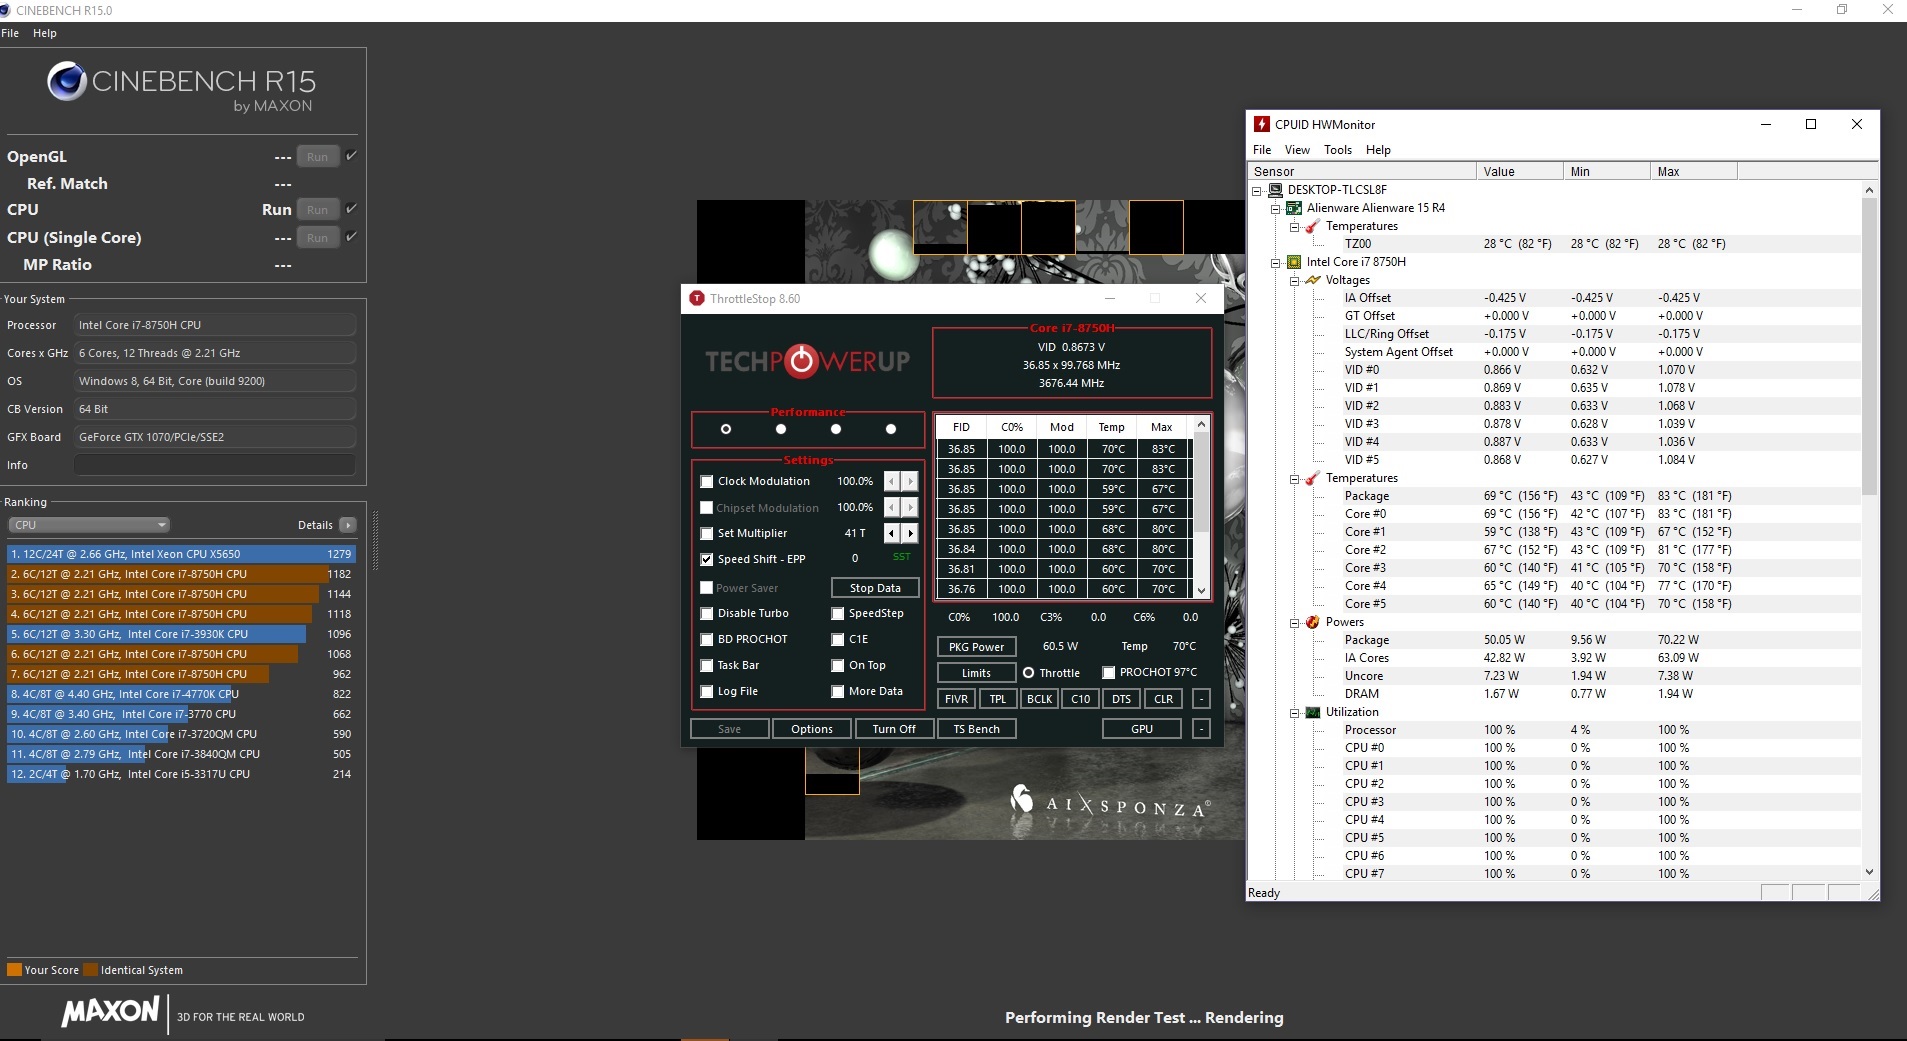Open the CPU ranking dropdown in Cinebench
1907x1041 pixels.
pyautogui.click(x=89, y=525)
